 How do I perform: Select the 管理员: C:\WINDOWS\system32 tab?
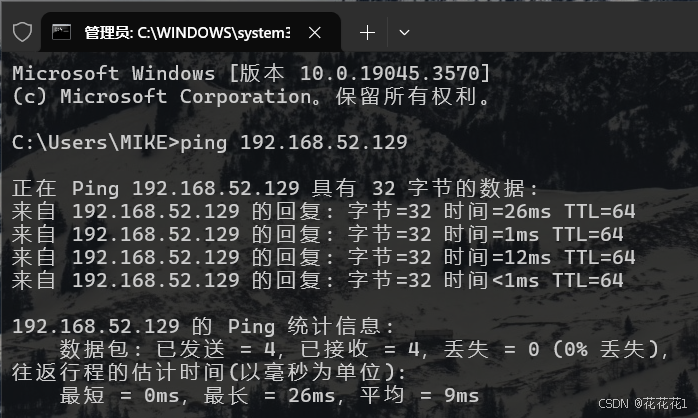click(191, 32)
